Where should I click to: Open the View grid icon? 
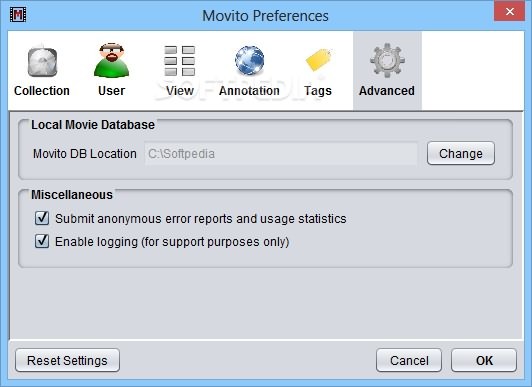tap(179, 61)
